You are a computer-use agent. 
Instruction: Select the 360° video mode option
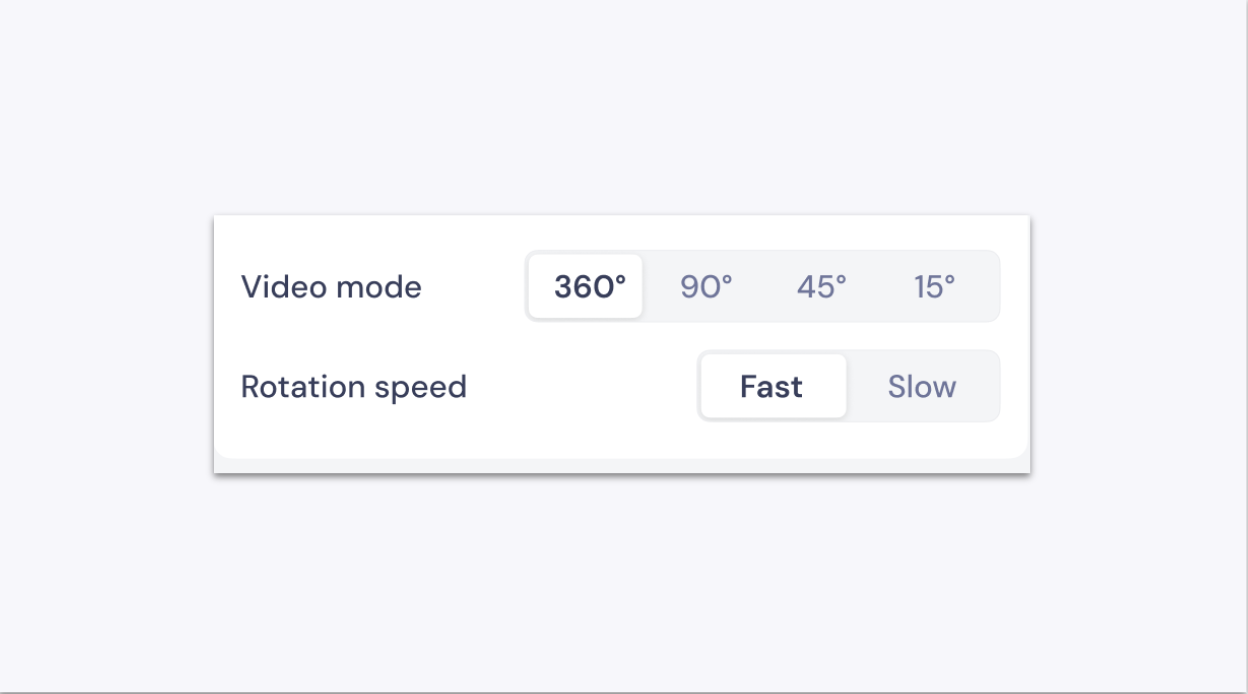pyautogui.click(x=586, y=287)
